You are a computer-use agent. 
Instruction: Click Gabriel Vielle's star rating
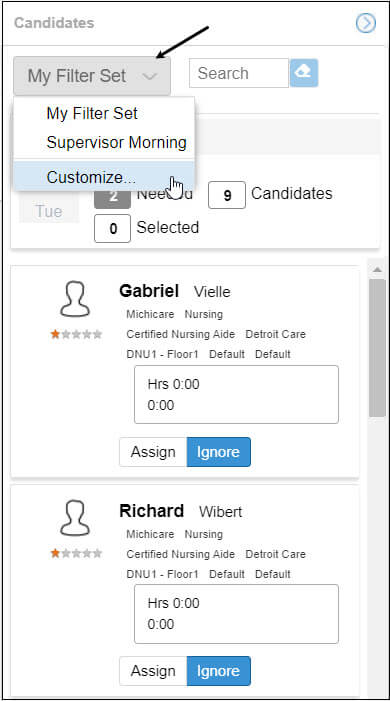click(x=76, y=334)
